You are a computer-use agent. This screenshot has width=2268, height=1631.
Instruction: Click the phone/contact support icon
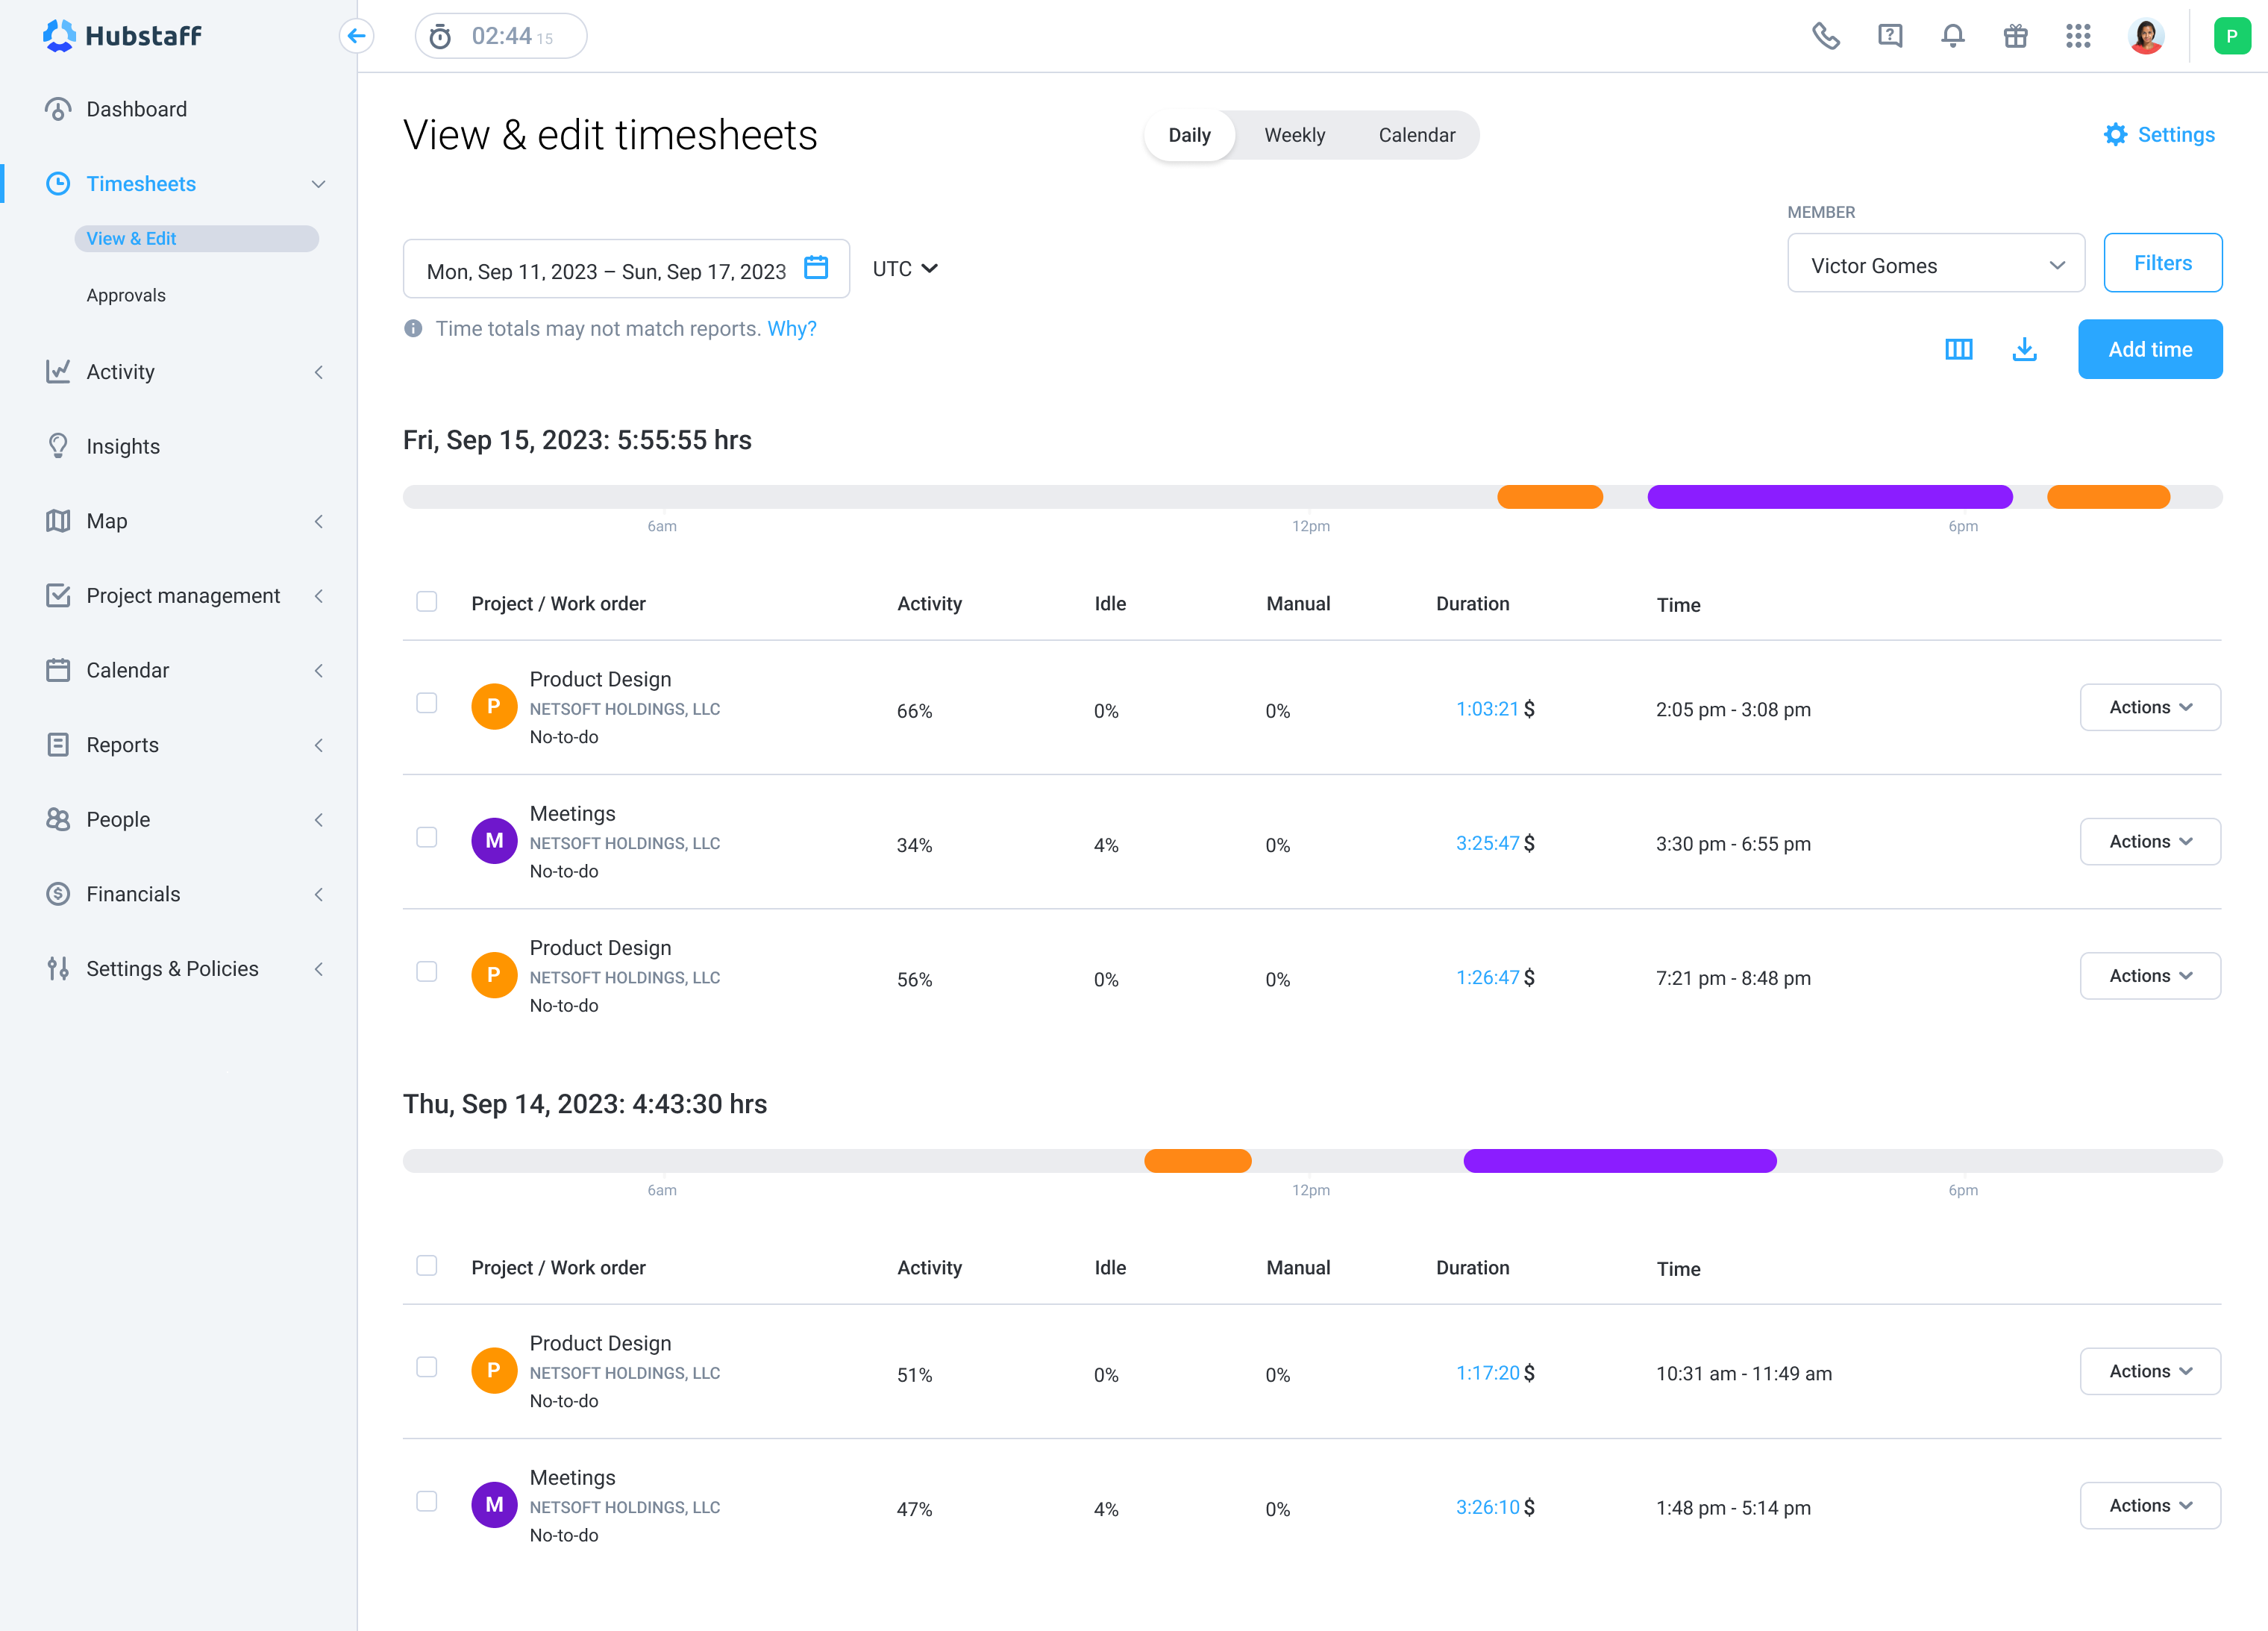pos(1826,35)
